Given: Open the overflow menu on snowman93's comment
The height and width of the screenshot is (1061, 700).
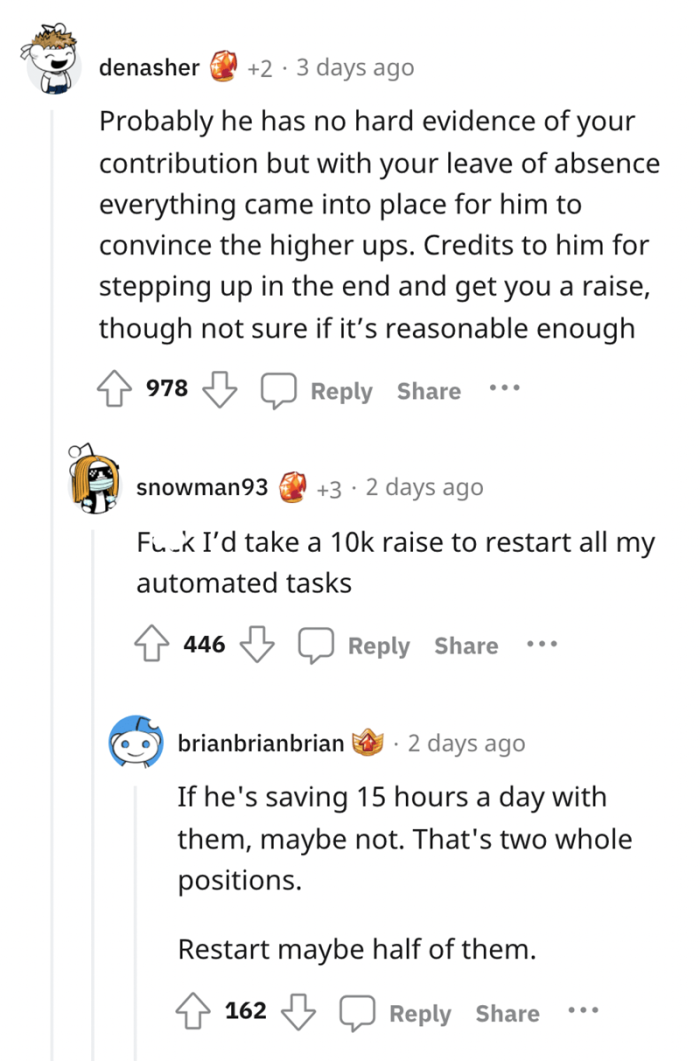Looking at the screenshot, I should click(541, 645).
